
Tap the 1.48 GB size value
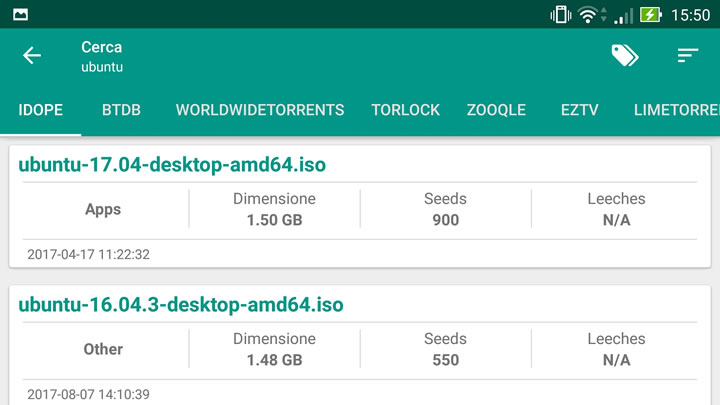point(275,360)
